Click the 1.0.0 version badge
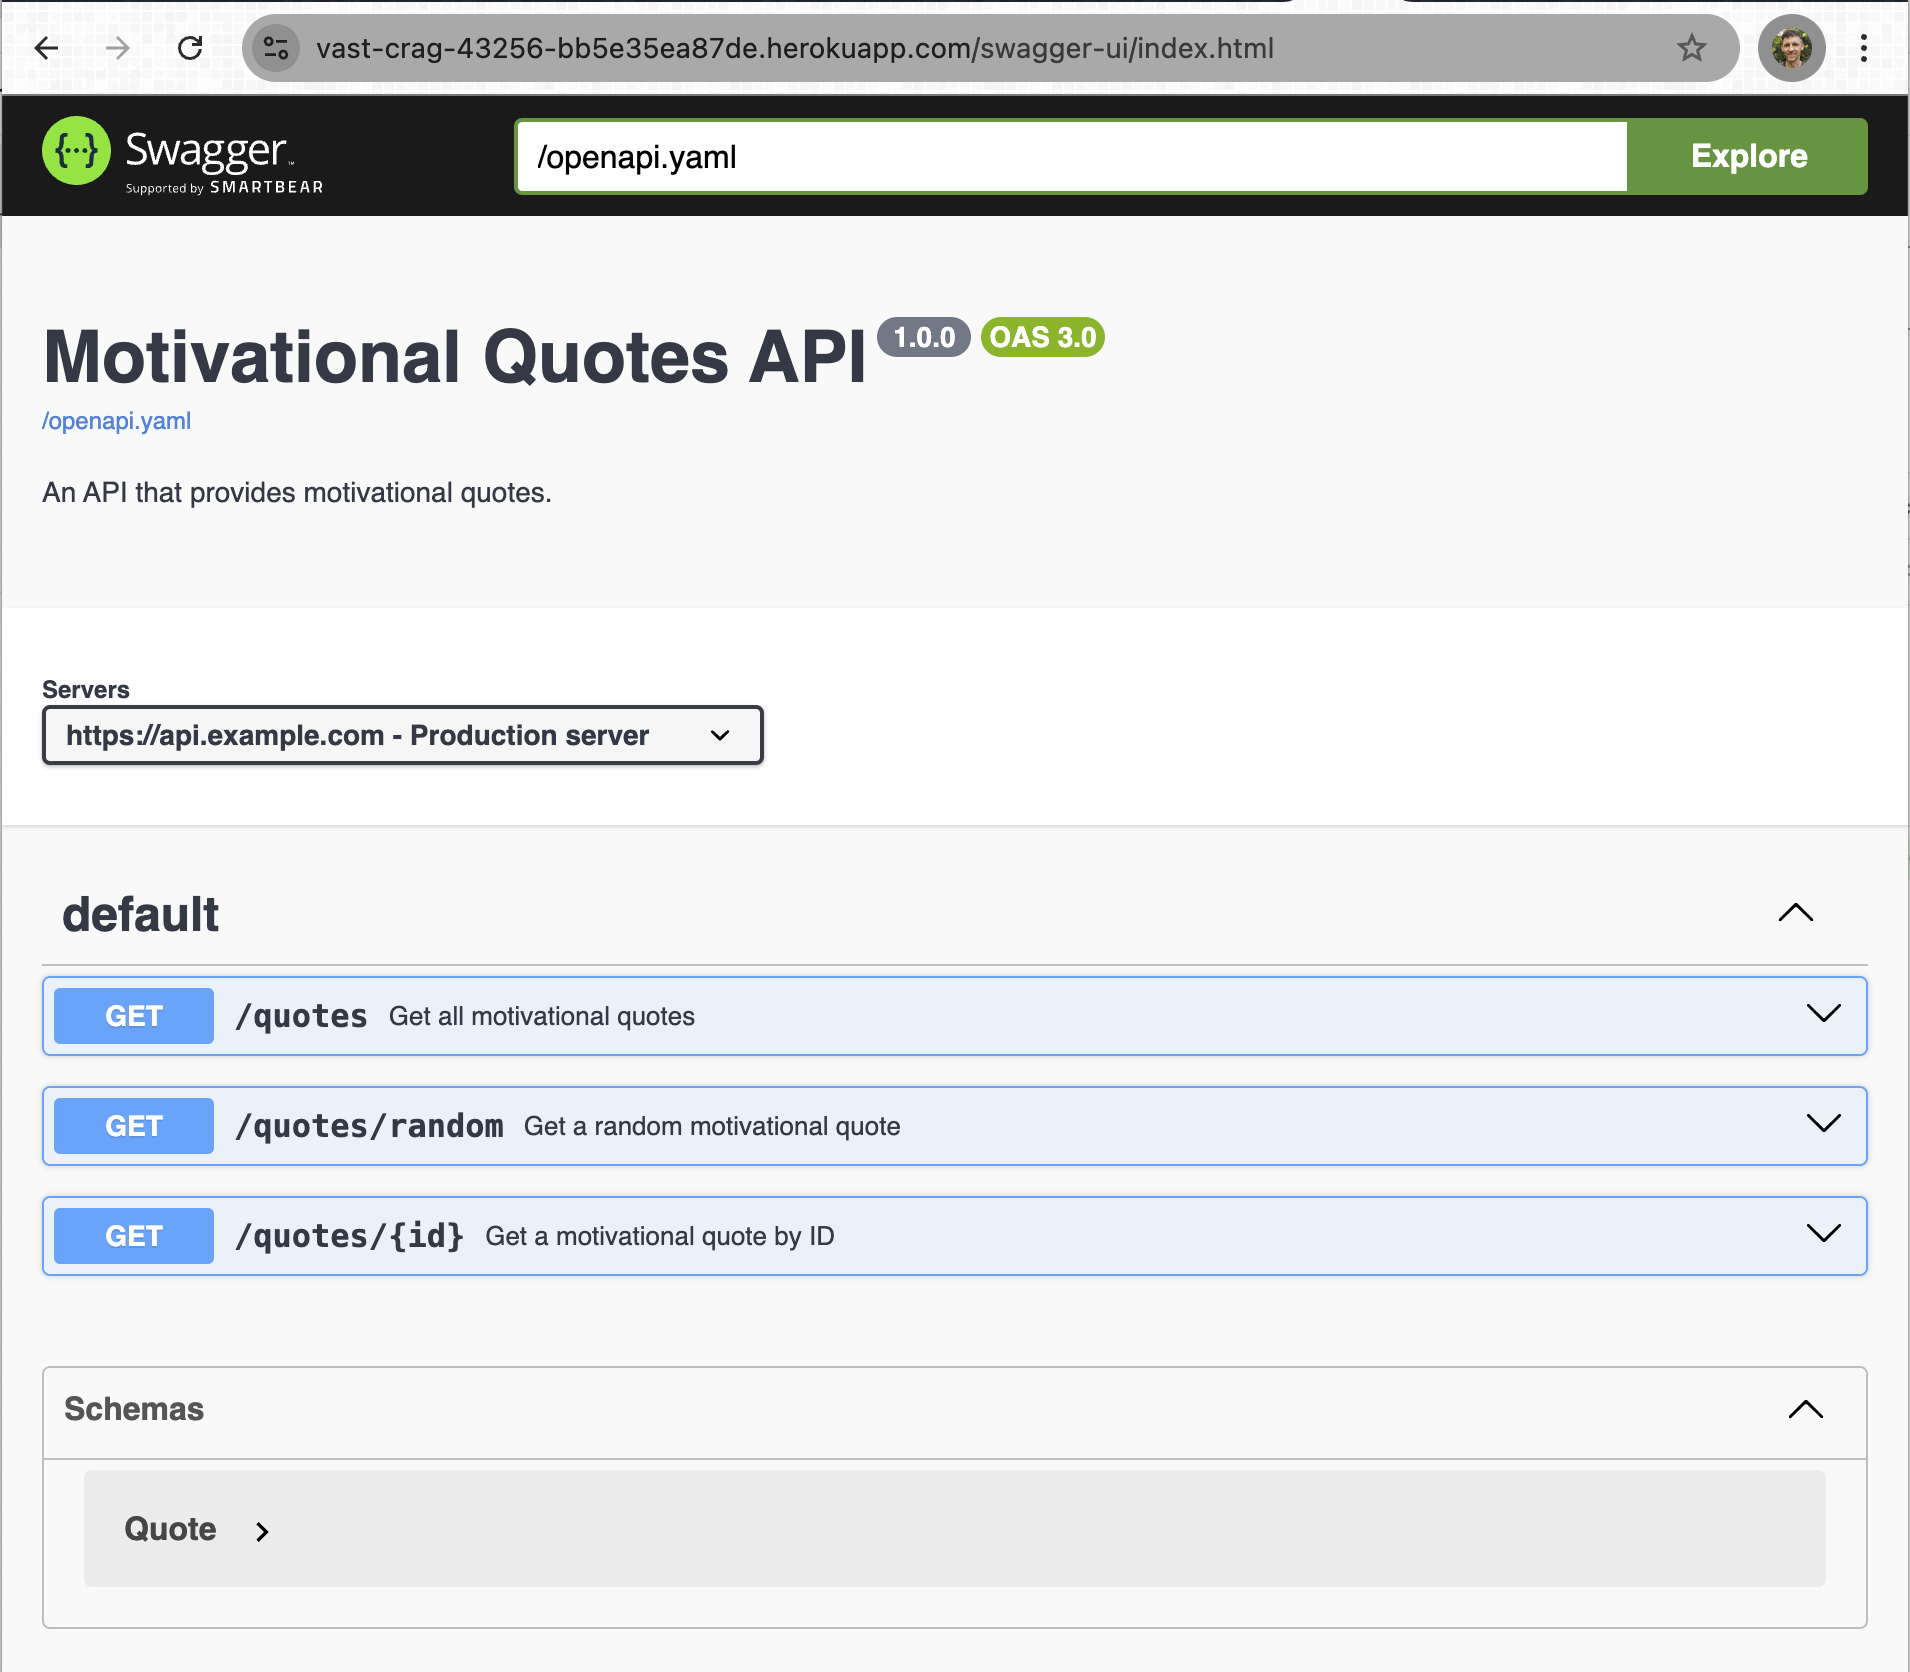This screenshot has width=1910, height=1672. 924,337
